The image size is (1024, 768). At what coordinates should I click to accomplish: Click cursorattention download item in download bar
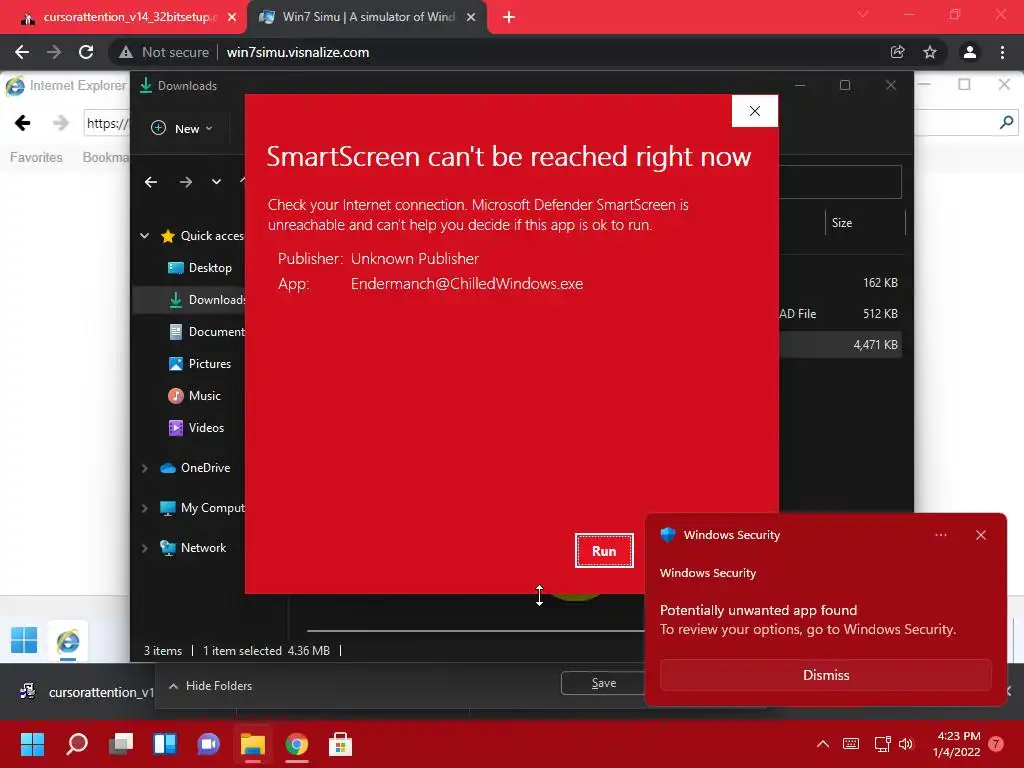tap(85, 692)
